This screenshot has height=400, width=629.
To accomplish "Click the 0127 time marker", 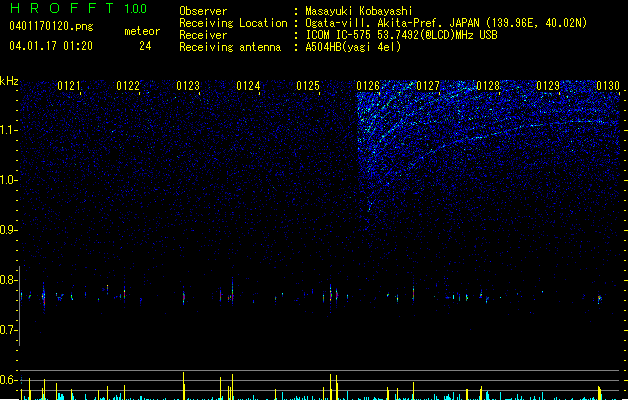I will pyautogui.click(x=428, y=86).
